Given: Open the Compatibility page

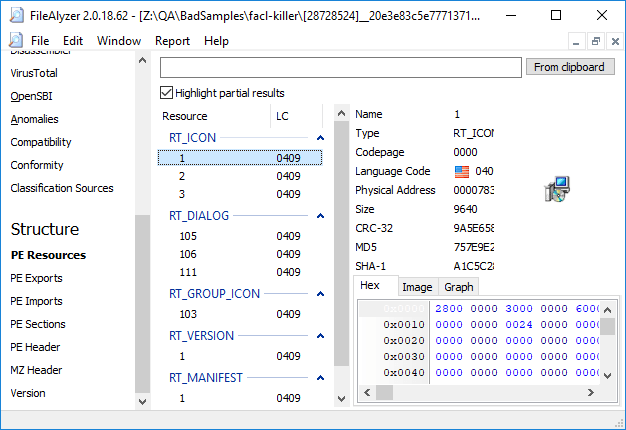Looking at the screenshot, I should [x=41, y=142].
